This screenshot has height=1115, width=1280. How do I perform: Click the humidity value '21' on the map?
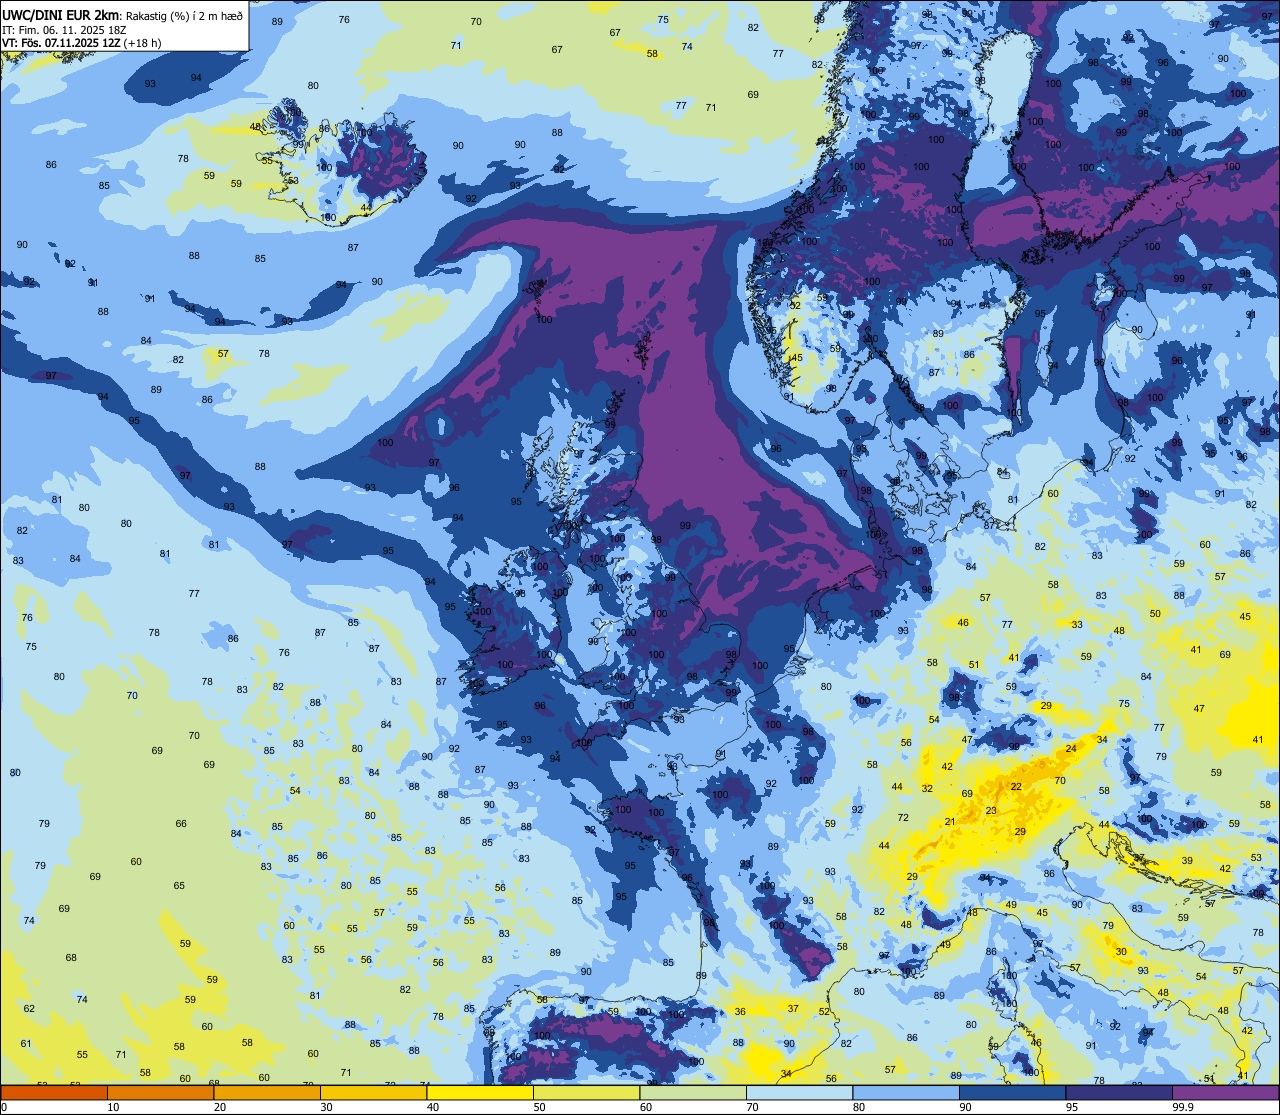(950, 822)
